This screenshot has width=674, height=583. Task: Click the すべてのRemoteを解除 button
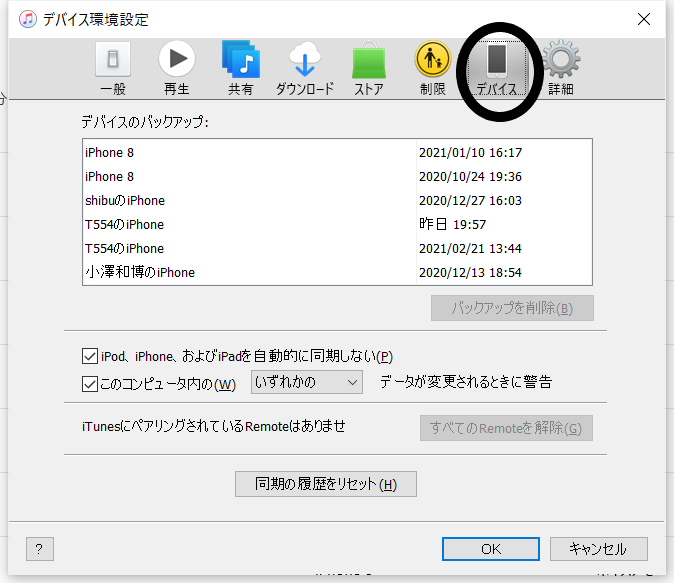(506, 428)
